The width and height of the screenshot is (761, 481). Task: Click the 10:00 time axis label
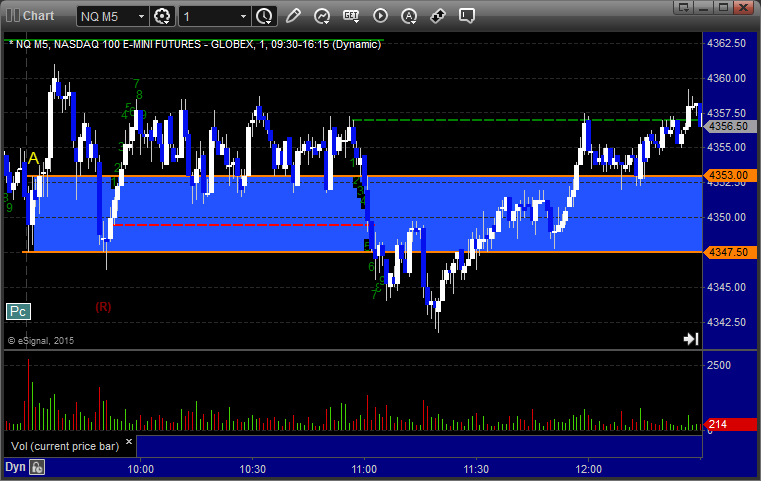[140, 469]
